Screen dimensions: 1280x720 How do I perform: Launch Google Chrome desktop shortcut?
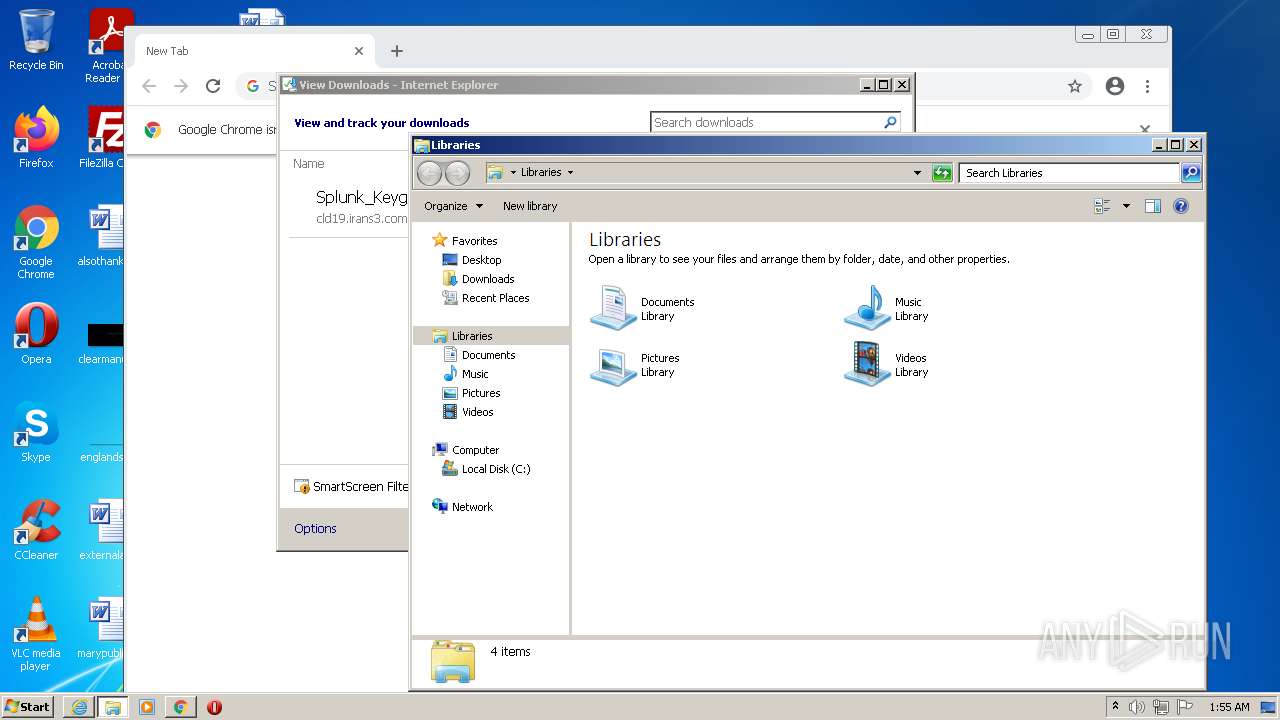(36, 242)
